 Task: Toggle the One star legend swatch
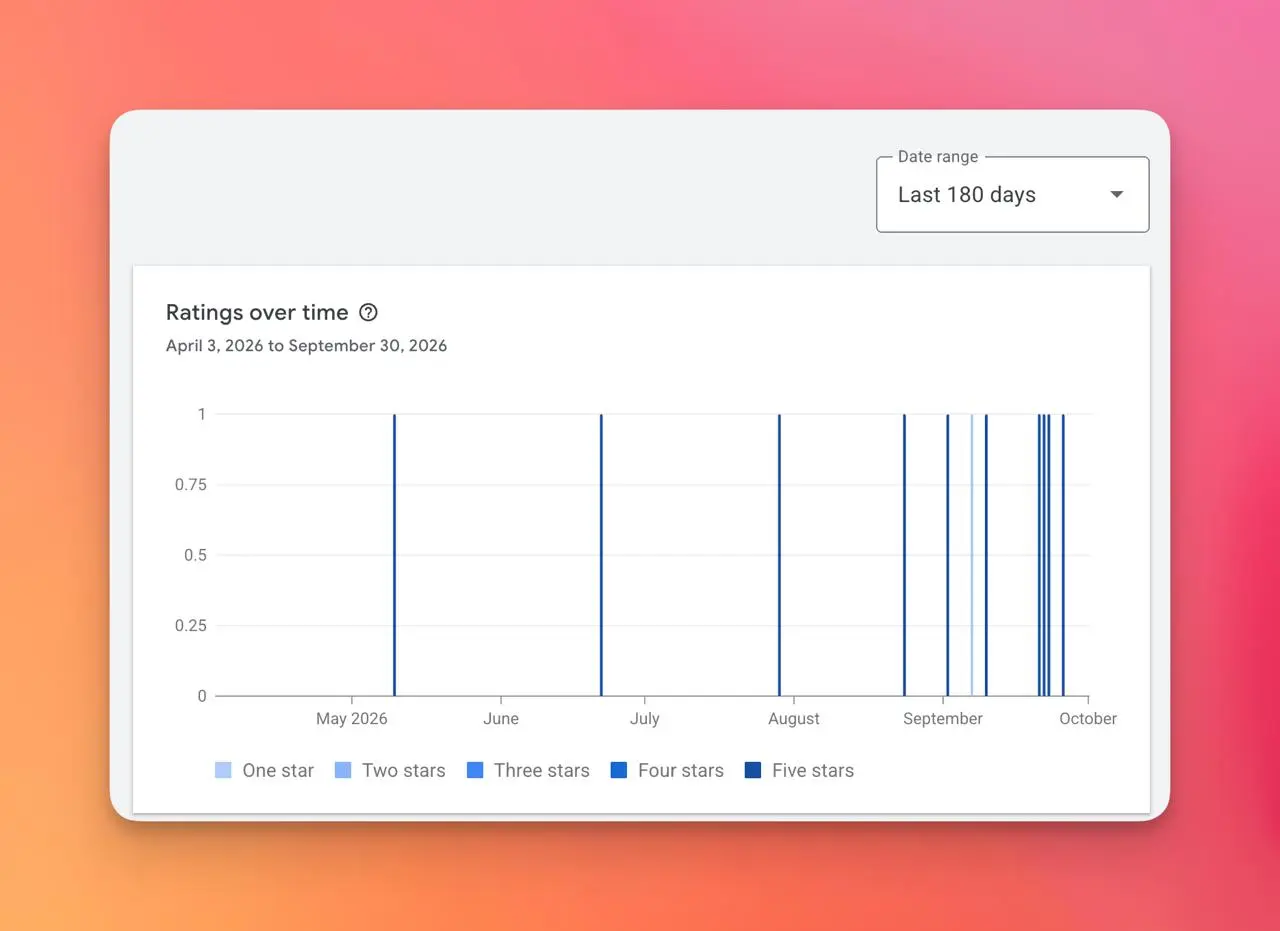pyautogui.click(x=223, y=770)
